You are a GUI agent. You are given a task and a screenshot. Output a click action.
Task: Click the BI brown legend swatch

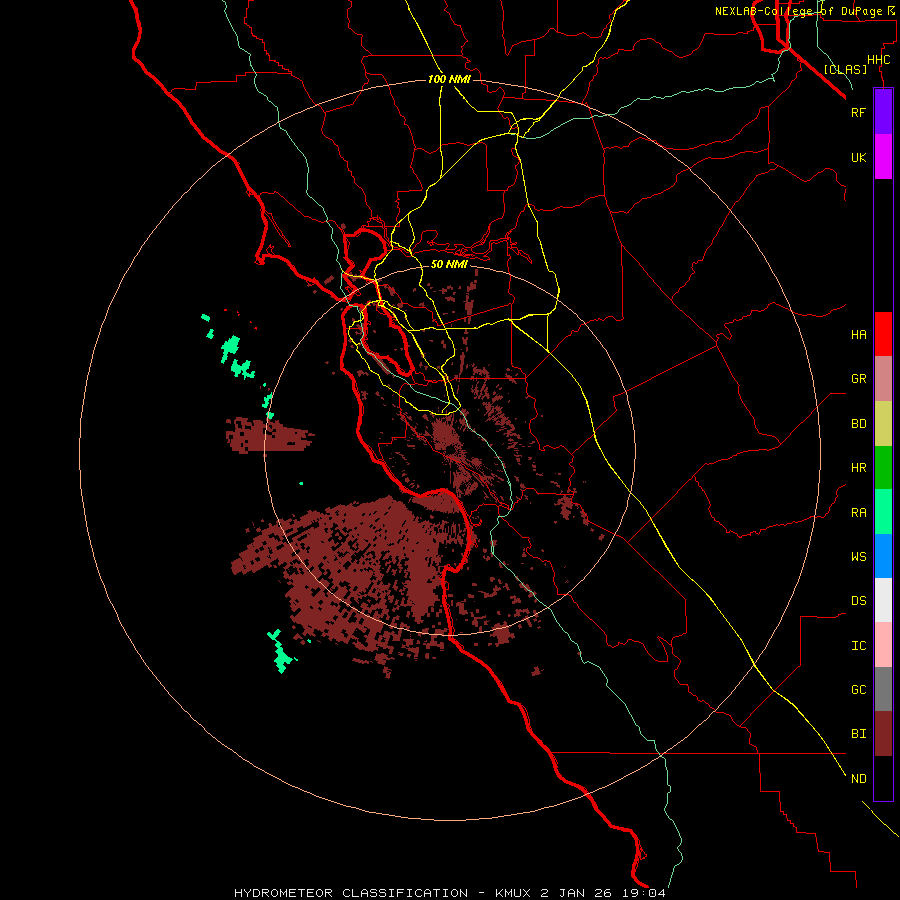[x=883, y=734]
